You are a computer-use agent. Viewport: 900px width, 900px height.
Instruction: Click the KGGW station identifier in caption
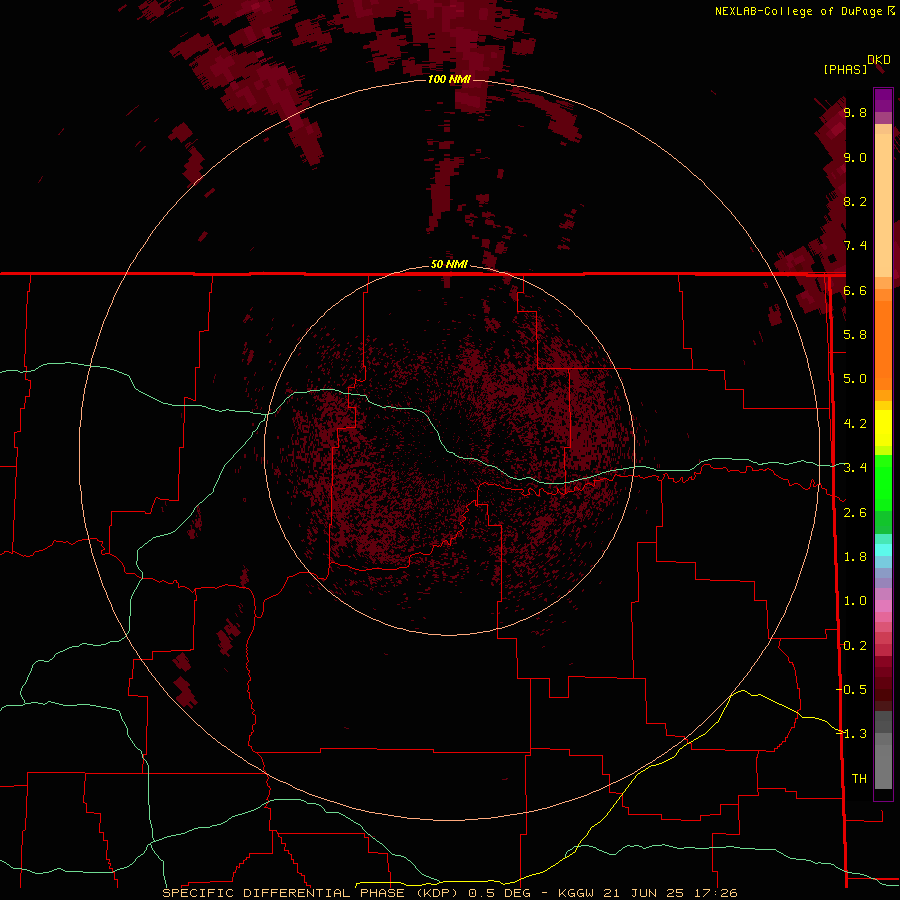576,893
